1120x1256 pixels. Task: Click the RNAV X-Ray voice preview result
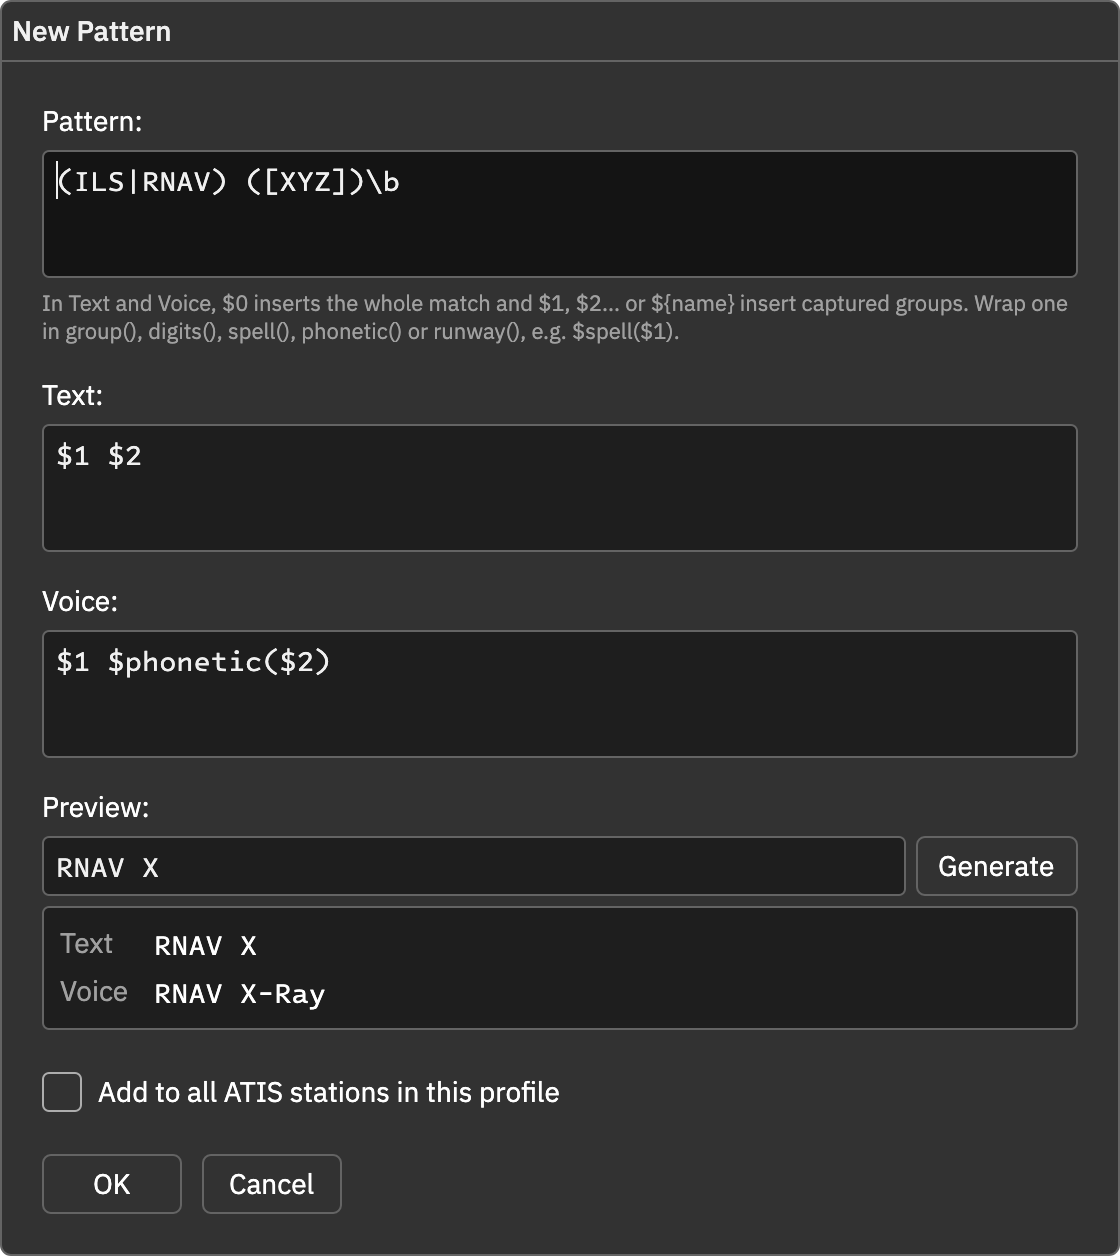coord(240,994)
